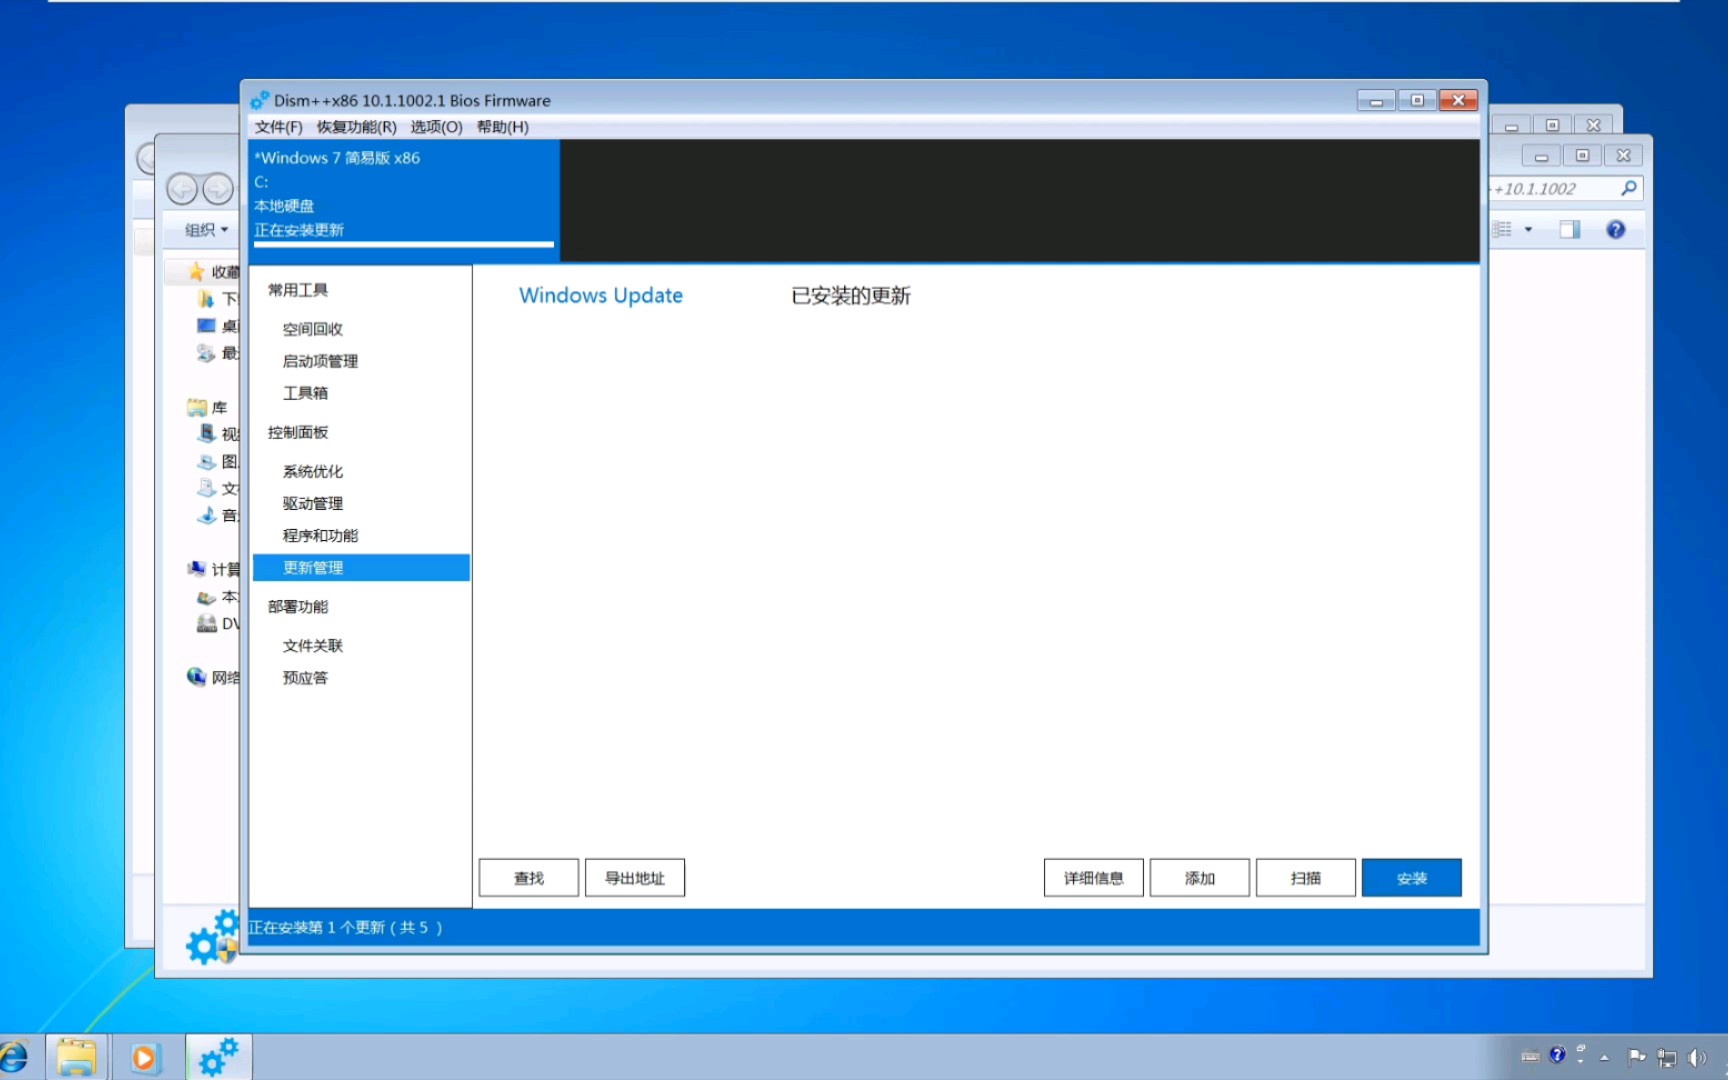
Task: Click the install progress bar under 正在安装更新
Action: coord(404,243)
